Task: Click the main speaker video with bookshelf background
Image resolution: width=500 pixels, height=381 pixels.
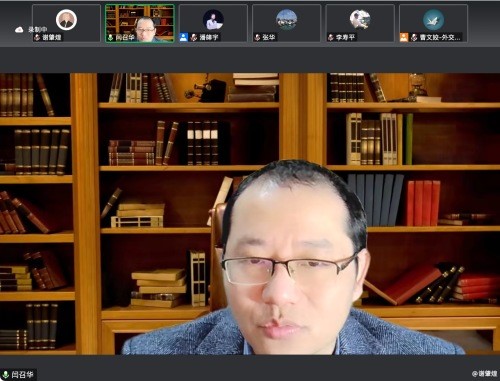Action: [250, 214]
